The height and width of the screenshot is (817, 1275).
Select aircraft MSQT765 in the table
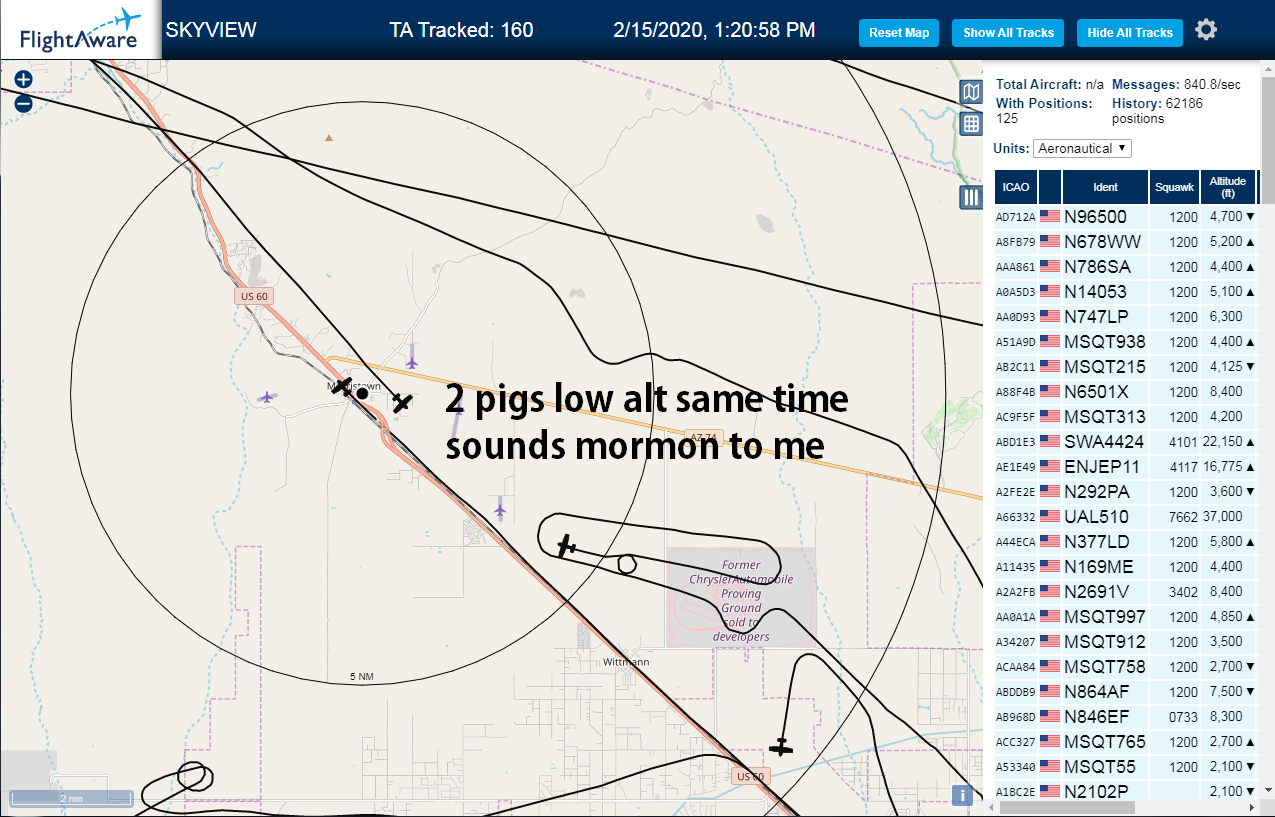1126,741
